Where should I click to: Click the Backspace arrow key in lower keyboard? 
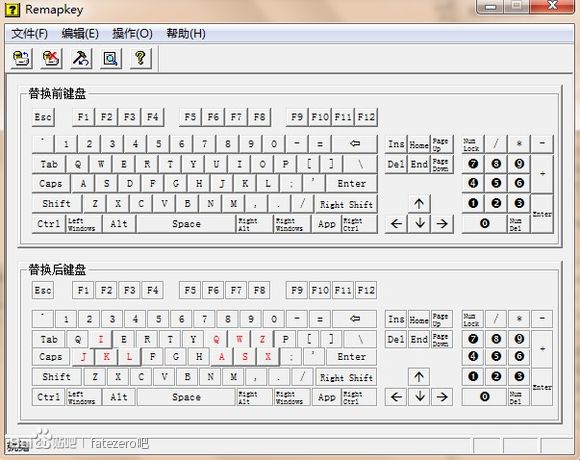pyautogui.click(x=355, y=318)
